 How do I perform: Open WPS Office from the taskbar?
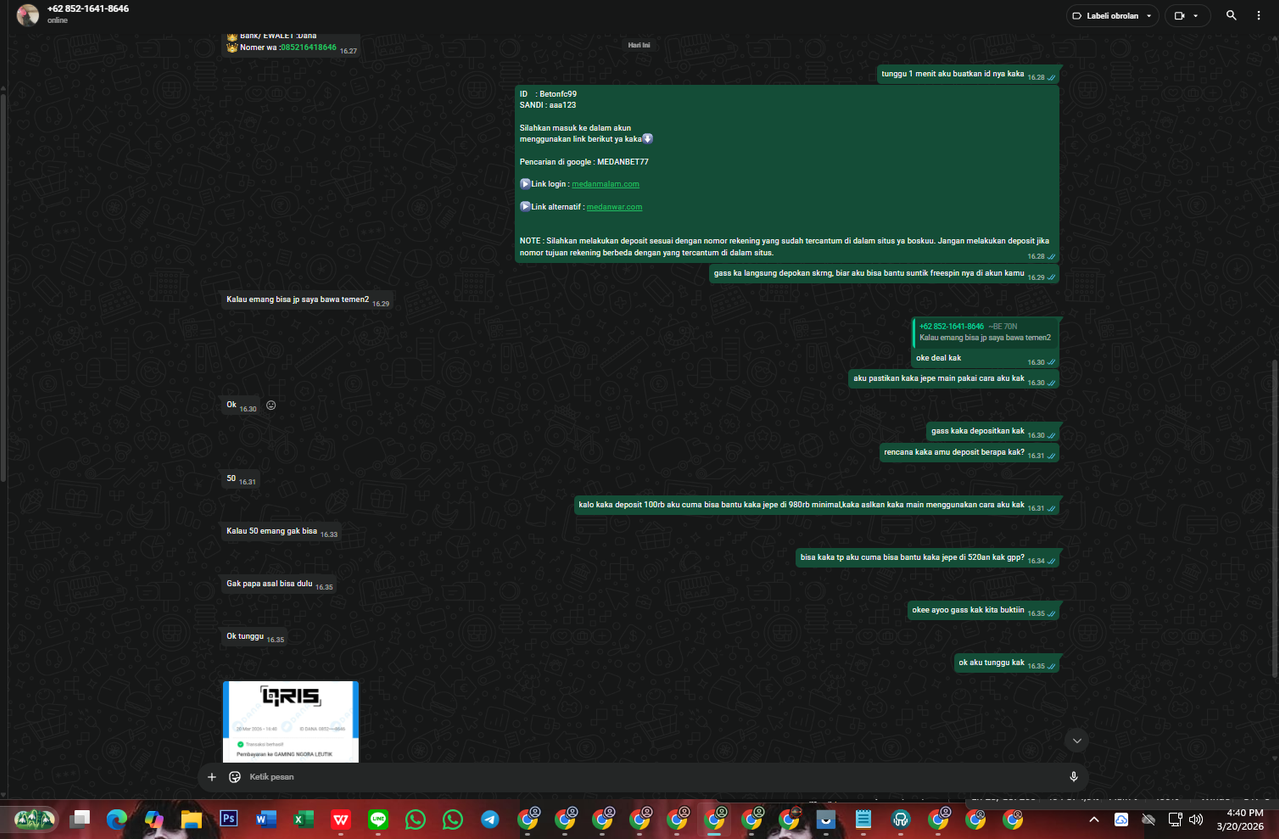pyautogui.click(x=341, y=820)
